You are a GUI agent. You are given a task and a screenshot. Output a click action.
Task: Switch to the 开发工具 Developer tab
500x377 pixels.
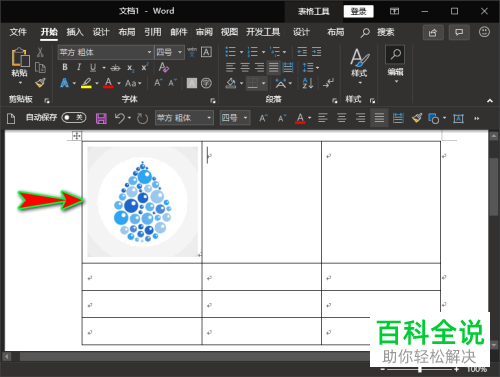pyautogui.click(x=263, y=32)
